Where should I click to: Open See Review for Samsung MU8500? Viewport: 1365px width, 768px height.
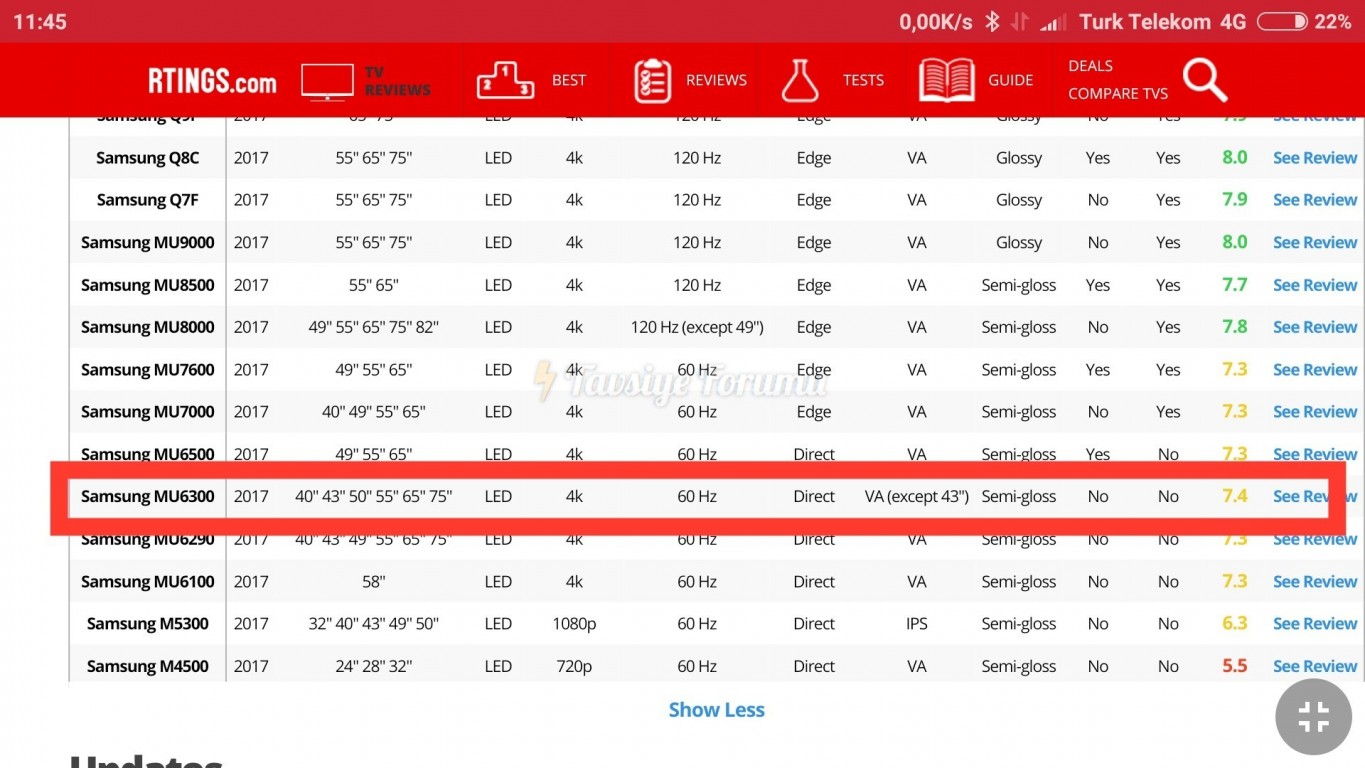point(1314,285)
